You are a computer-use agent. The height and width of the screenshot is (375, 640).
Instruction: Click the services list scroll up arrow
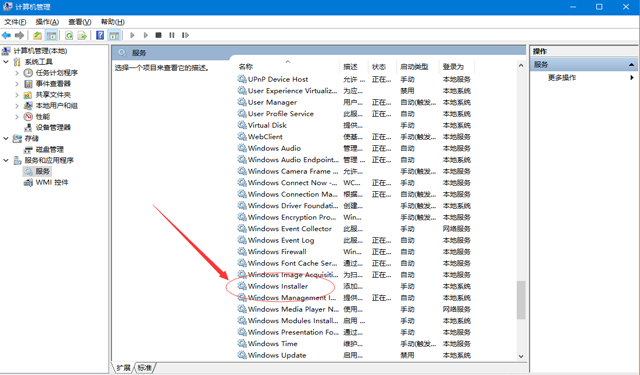pos(521,65)
